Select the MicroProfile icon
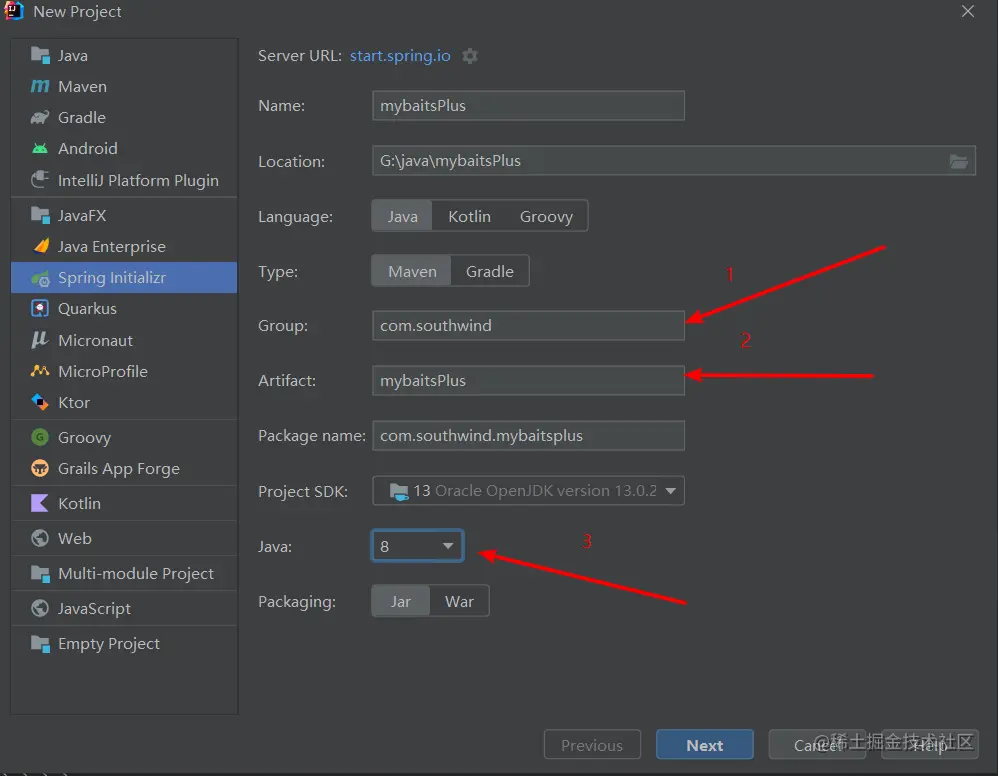Screen dimensions: 998x776 pos(40,370)
